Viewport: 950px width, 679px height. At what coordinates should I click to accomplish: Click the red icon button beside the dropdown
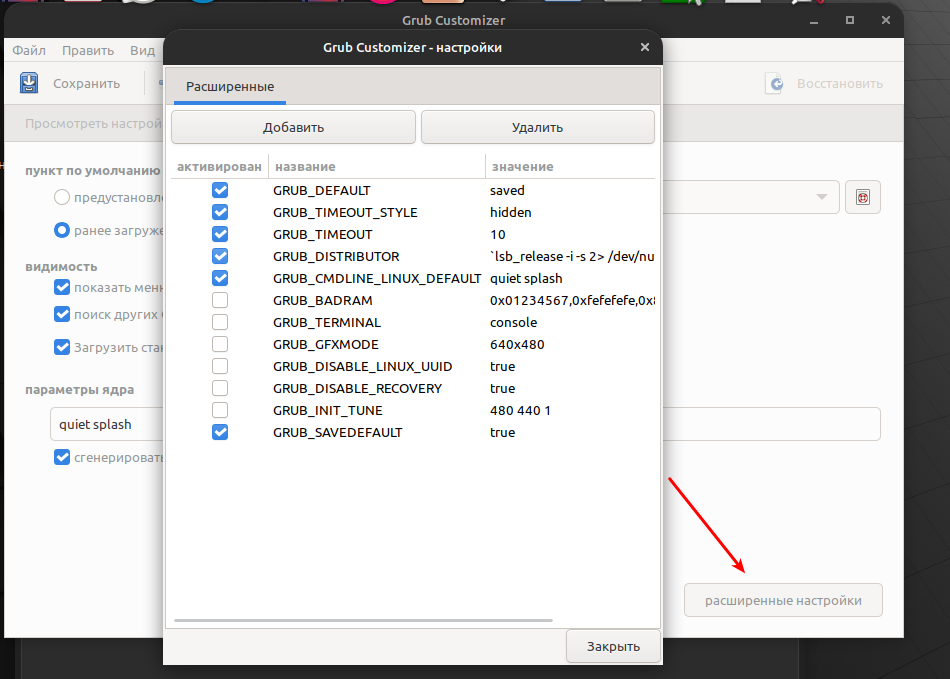coord(863,197)
